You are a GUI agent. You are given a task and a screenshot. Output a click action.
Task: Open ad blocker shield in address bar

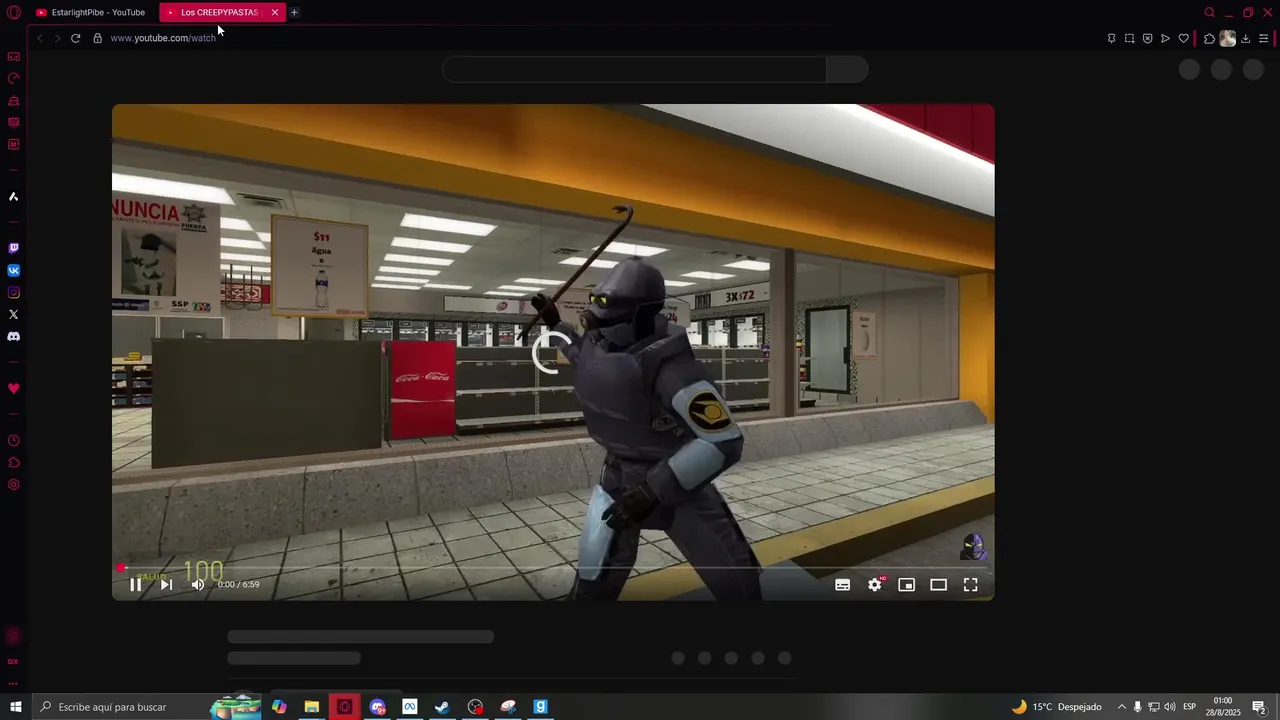point(1147,38)
